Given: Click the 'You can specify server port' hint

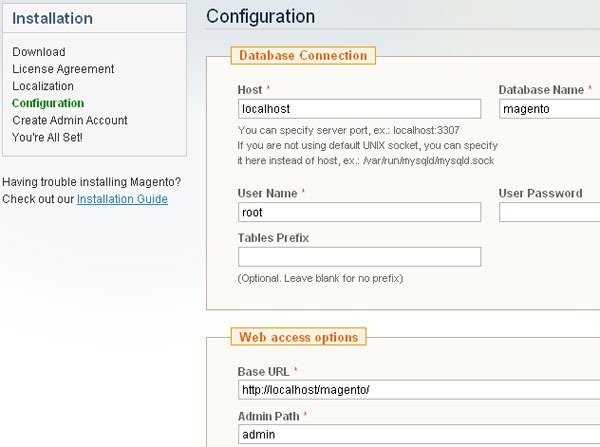Looking at the screenshot, I should (x=349, y=130).
